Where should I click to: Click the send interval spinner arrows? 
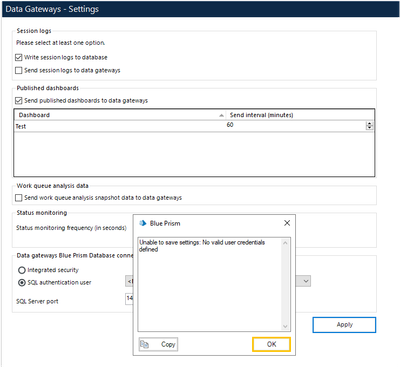tap(369, 126)
